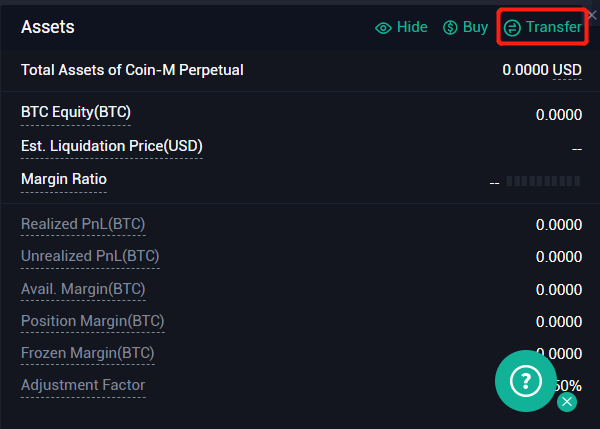Screen dimensions: 600x429
Task: Click the Hide assets text
Action: point(412,27)
